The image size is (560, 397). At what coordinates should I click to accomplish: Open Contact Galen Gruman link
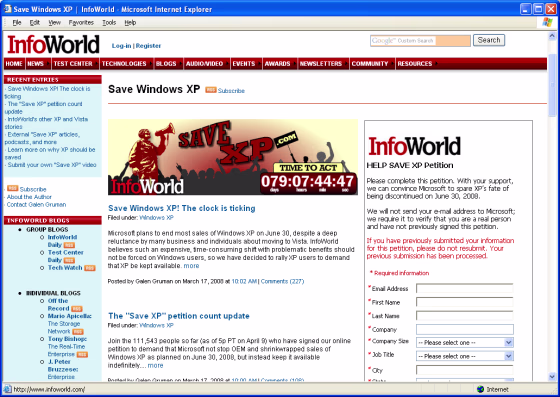pos(36,205)
